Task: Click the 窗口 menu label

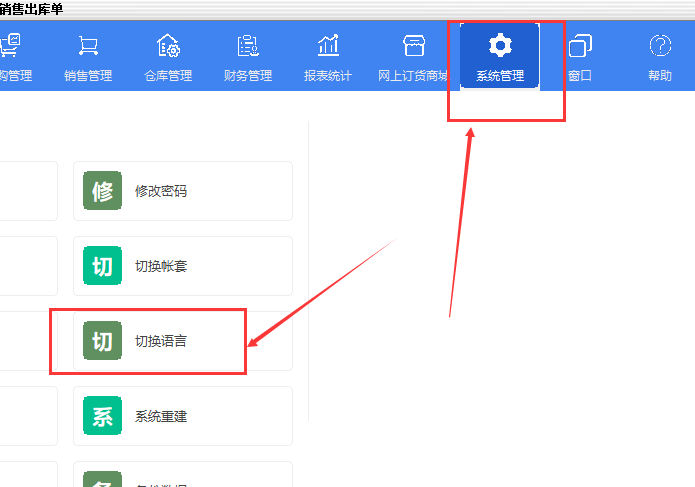Action: [x=580, y=76]
